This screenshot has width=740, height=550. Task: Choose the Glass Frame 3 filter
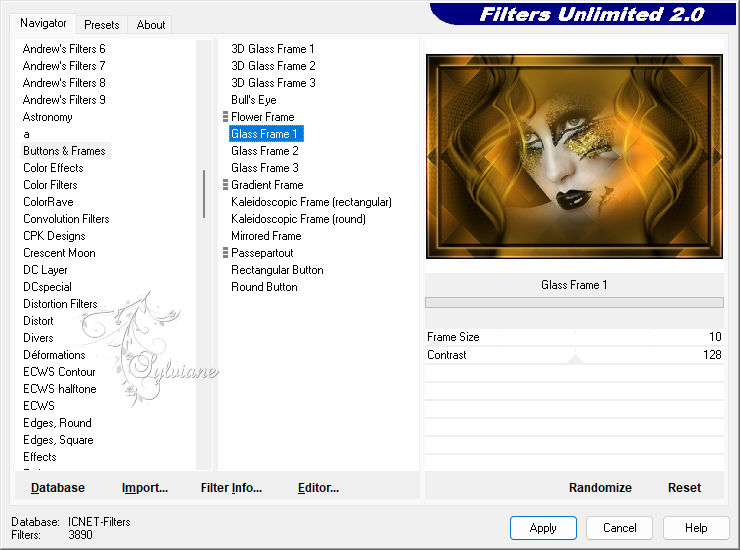(264, 168)
